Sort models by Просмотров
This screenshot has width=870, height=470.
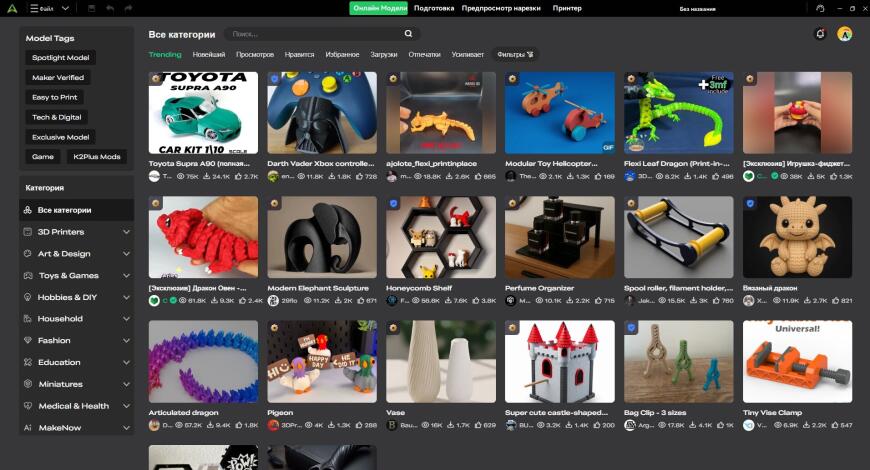coord(255,54)
